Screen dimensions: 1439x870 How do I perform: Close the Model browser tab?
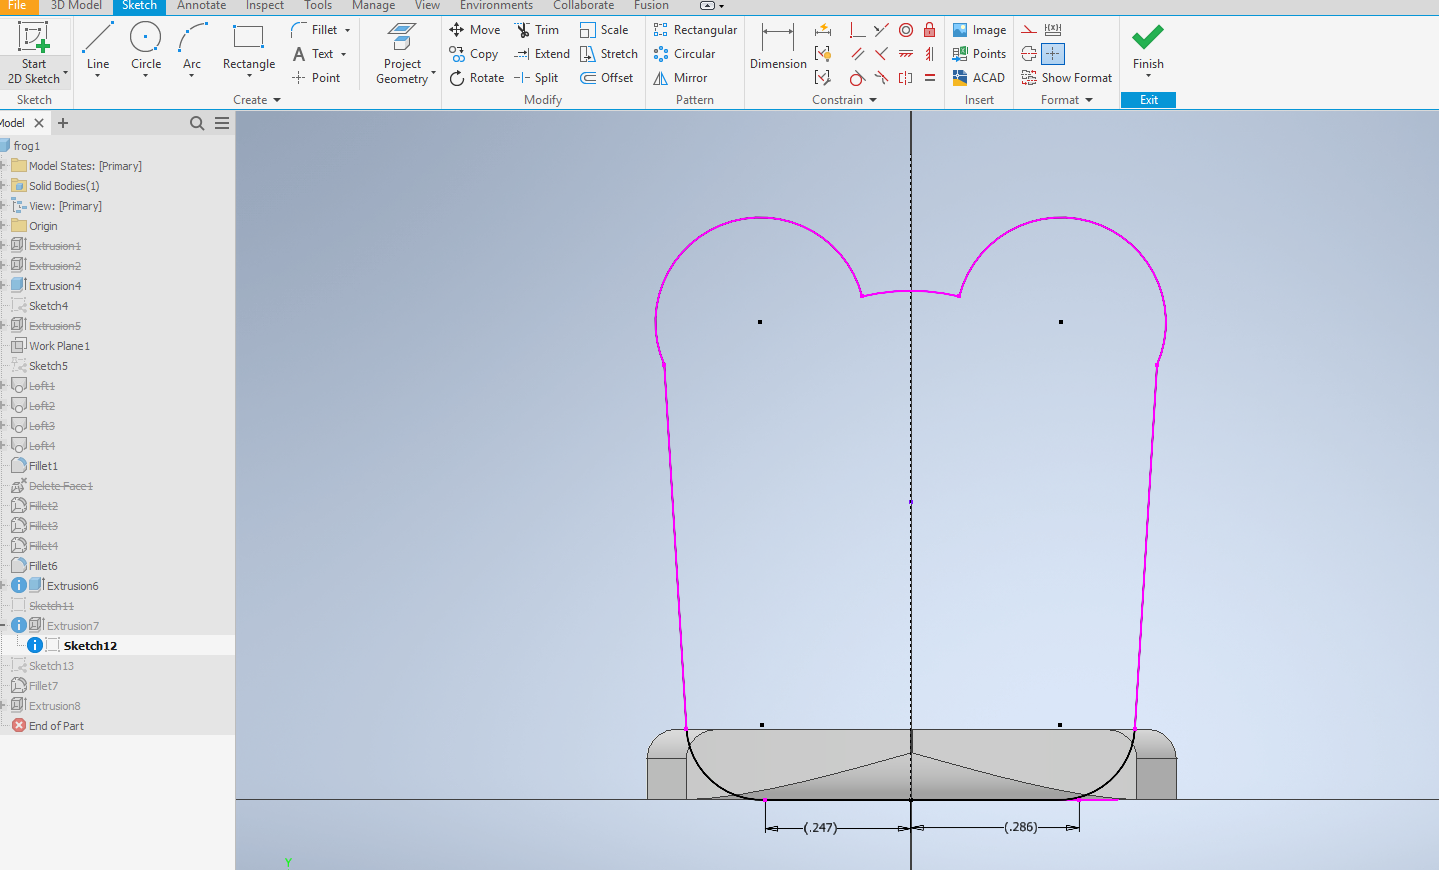[39, 123]
